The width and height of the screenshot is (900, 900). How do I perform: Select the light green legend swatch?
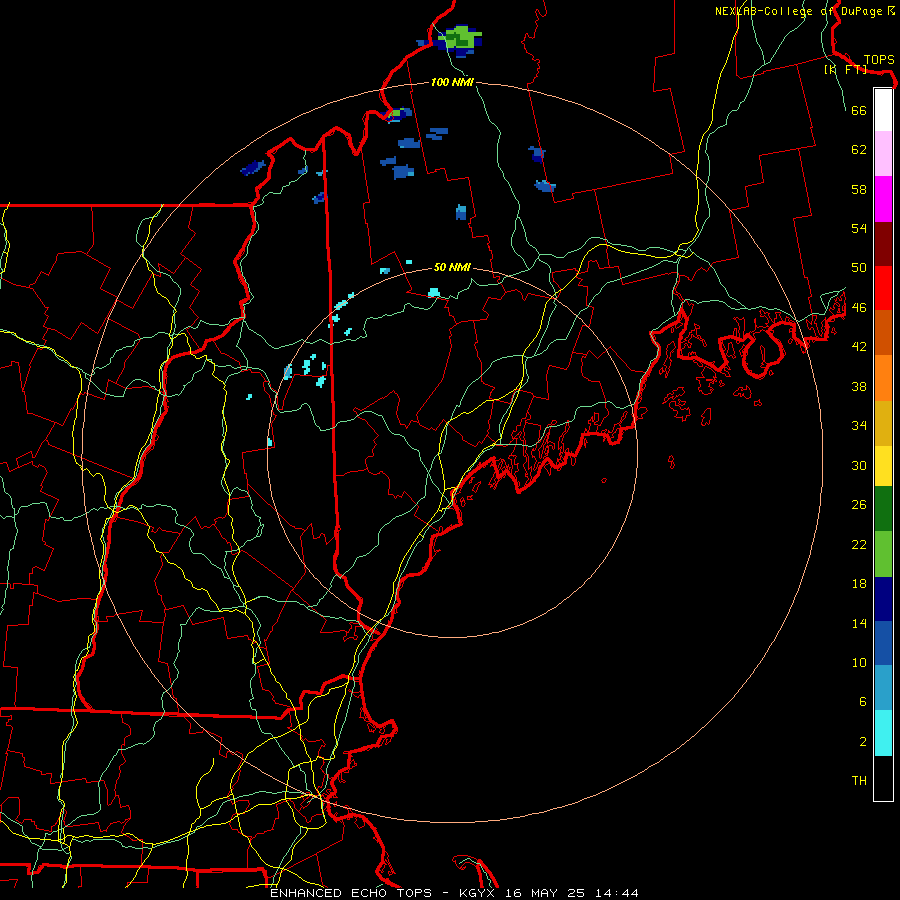[883, 554]
